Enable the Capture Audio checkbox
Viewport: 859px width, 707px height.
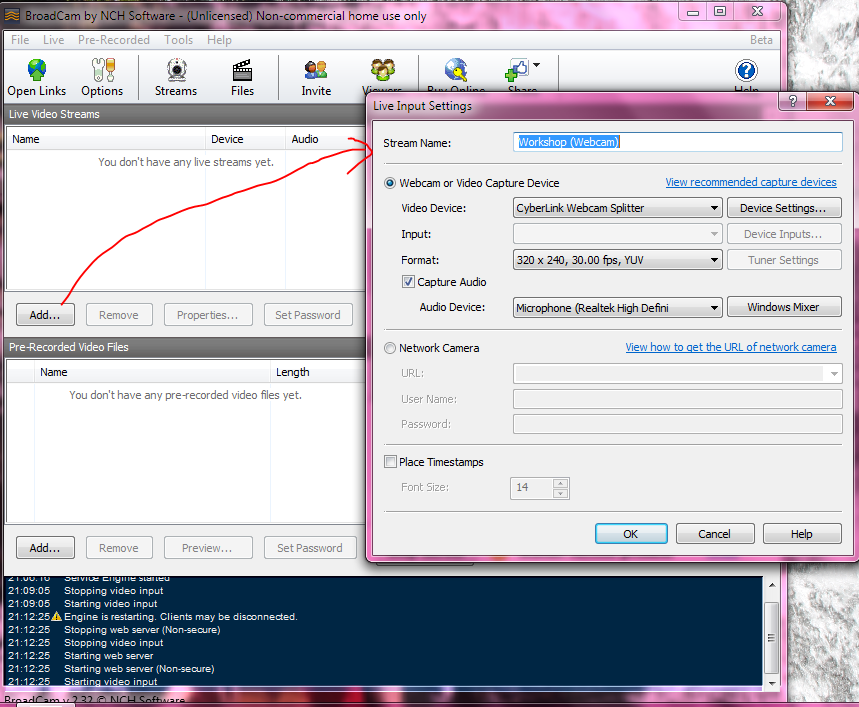408,281
